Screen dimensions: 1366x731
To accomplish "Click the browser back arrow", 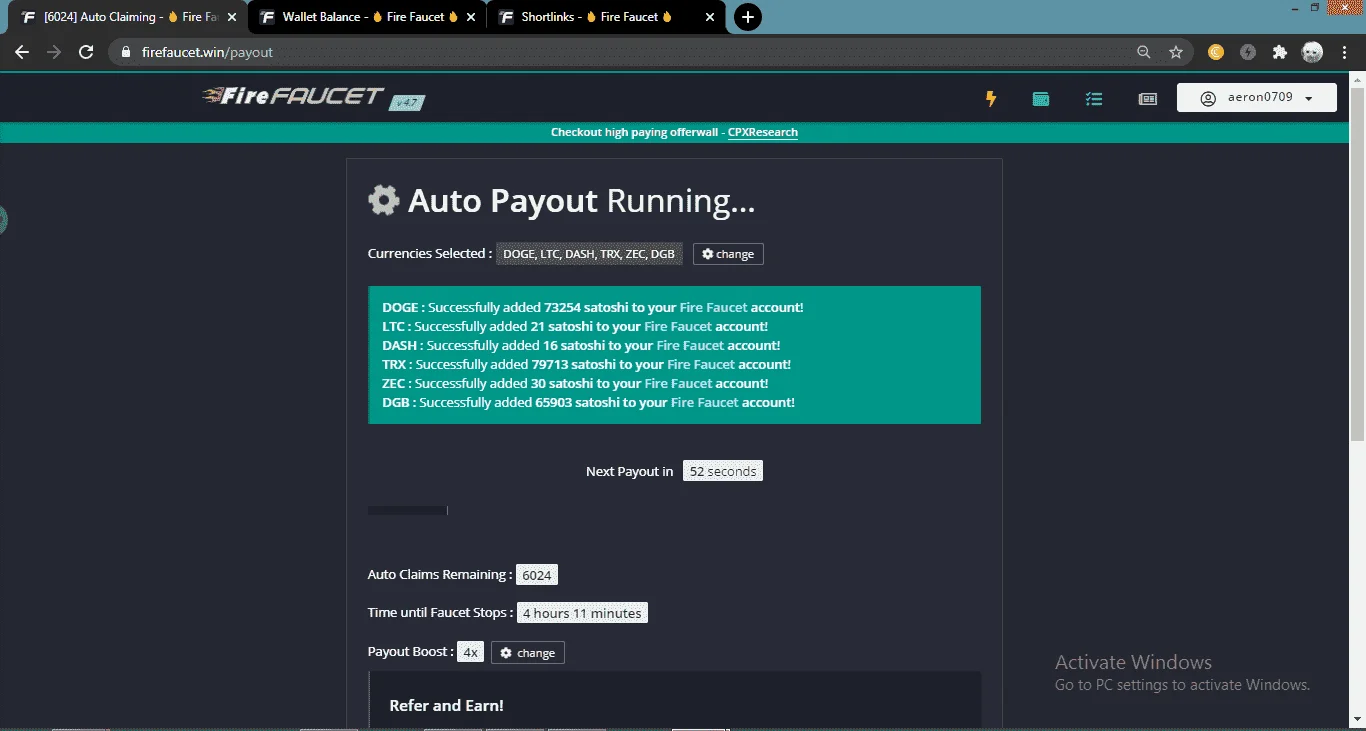I will point(22,52).
